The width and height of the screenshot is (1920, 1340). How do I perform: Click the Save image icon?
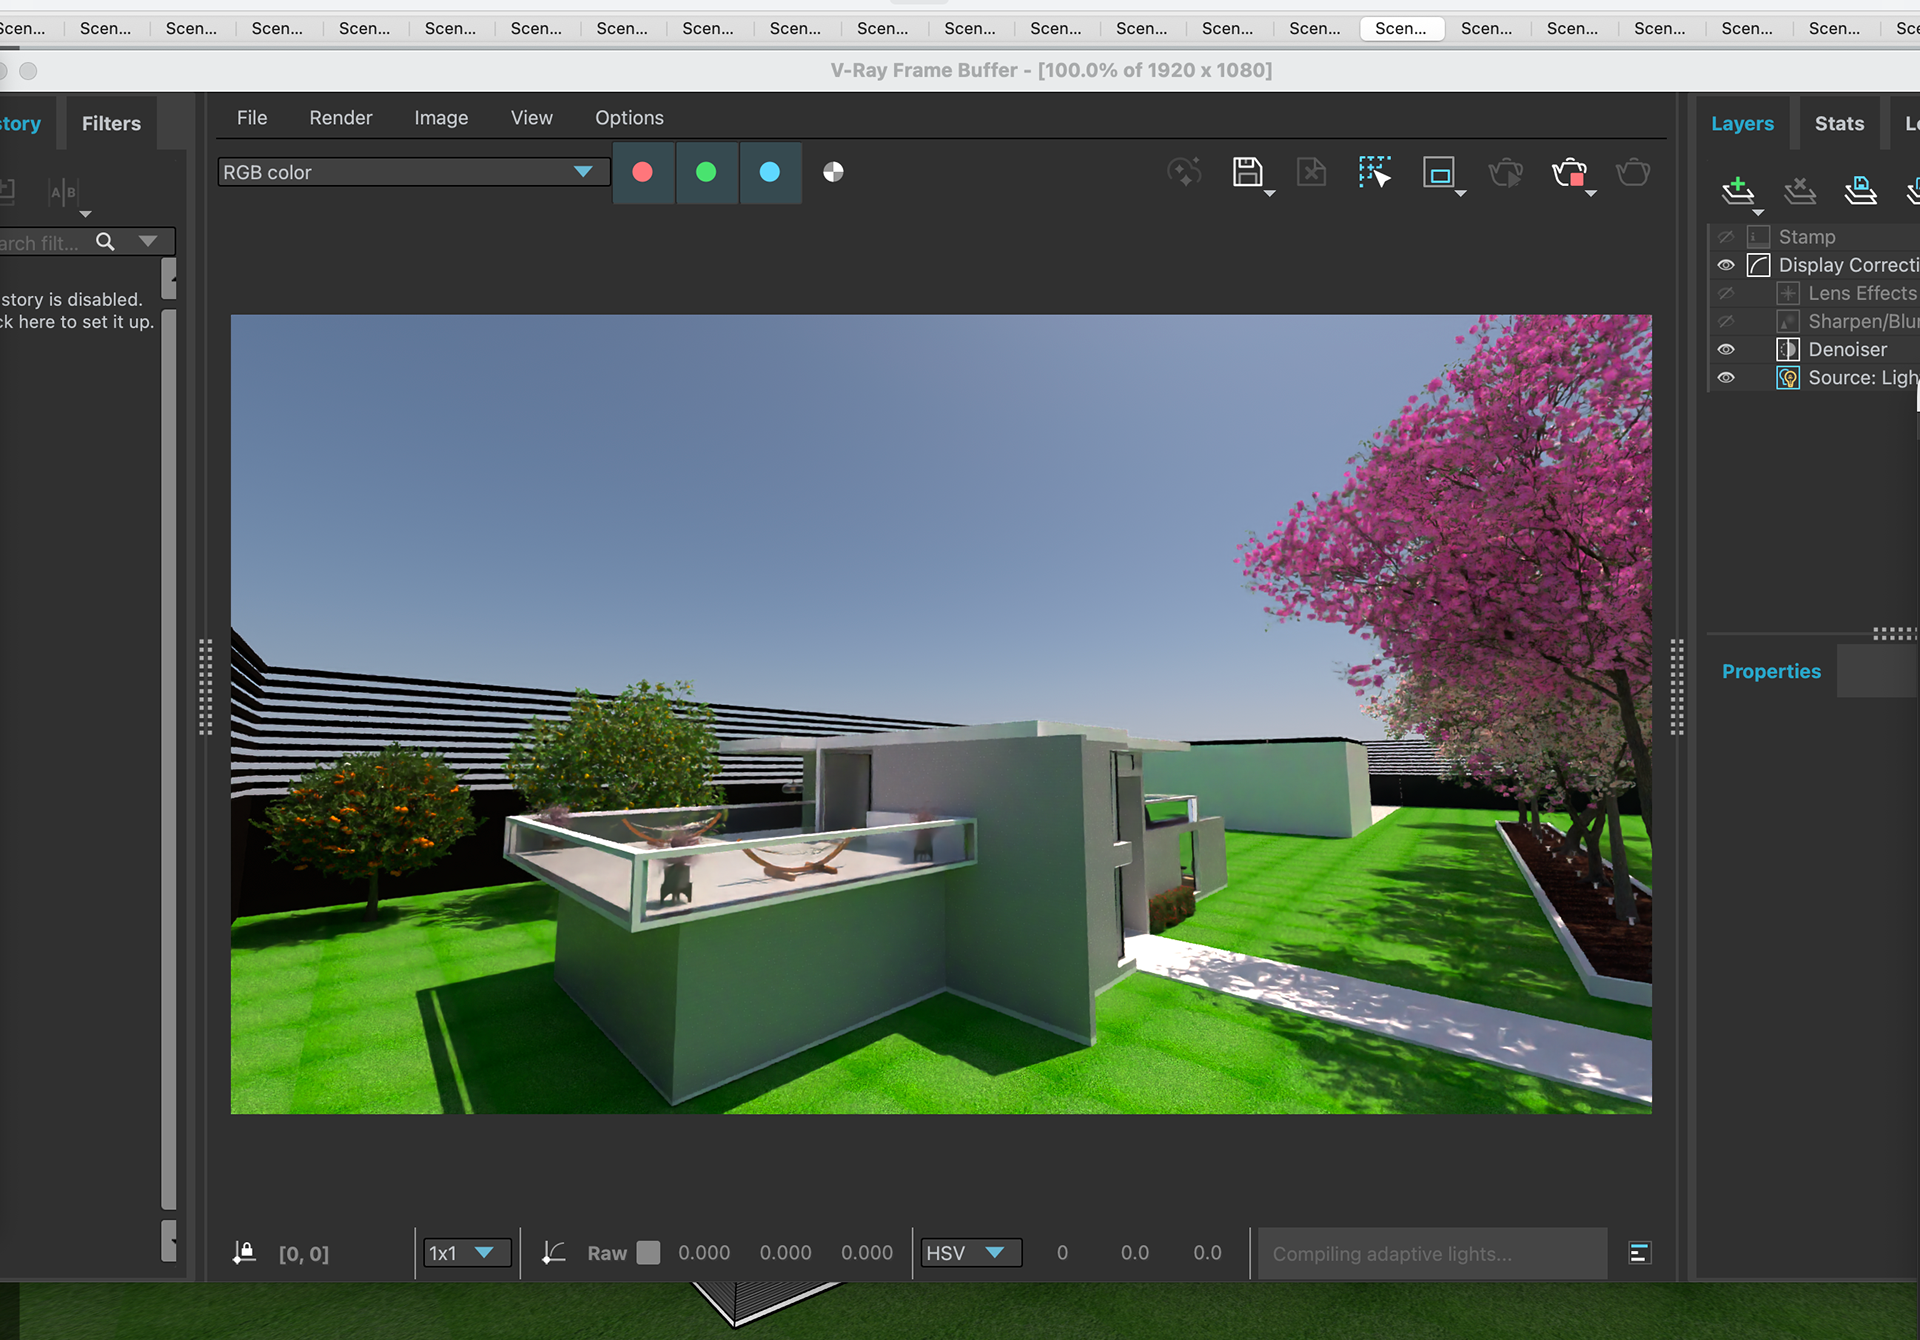pyautogui.click(x=1247, y=172)
